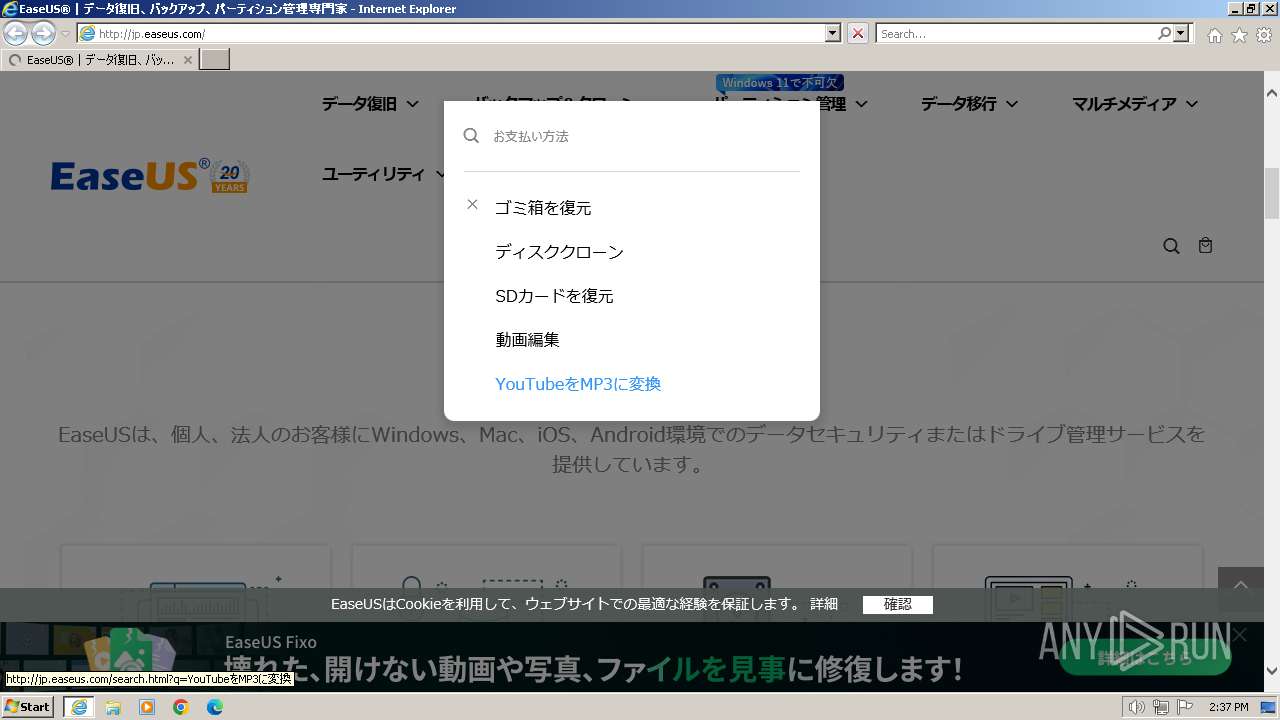Image resolution: width=1280 pixels, height=720 pixels.
Task: Click the taskbar clock showing 2:37 PM
Action: (1228, 707)
